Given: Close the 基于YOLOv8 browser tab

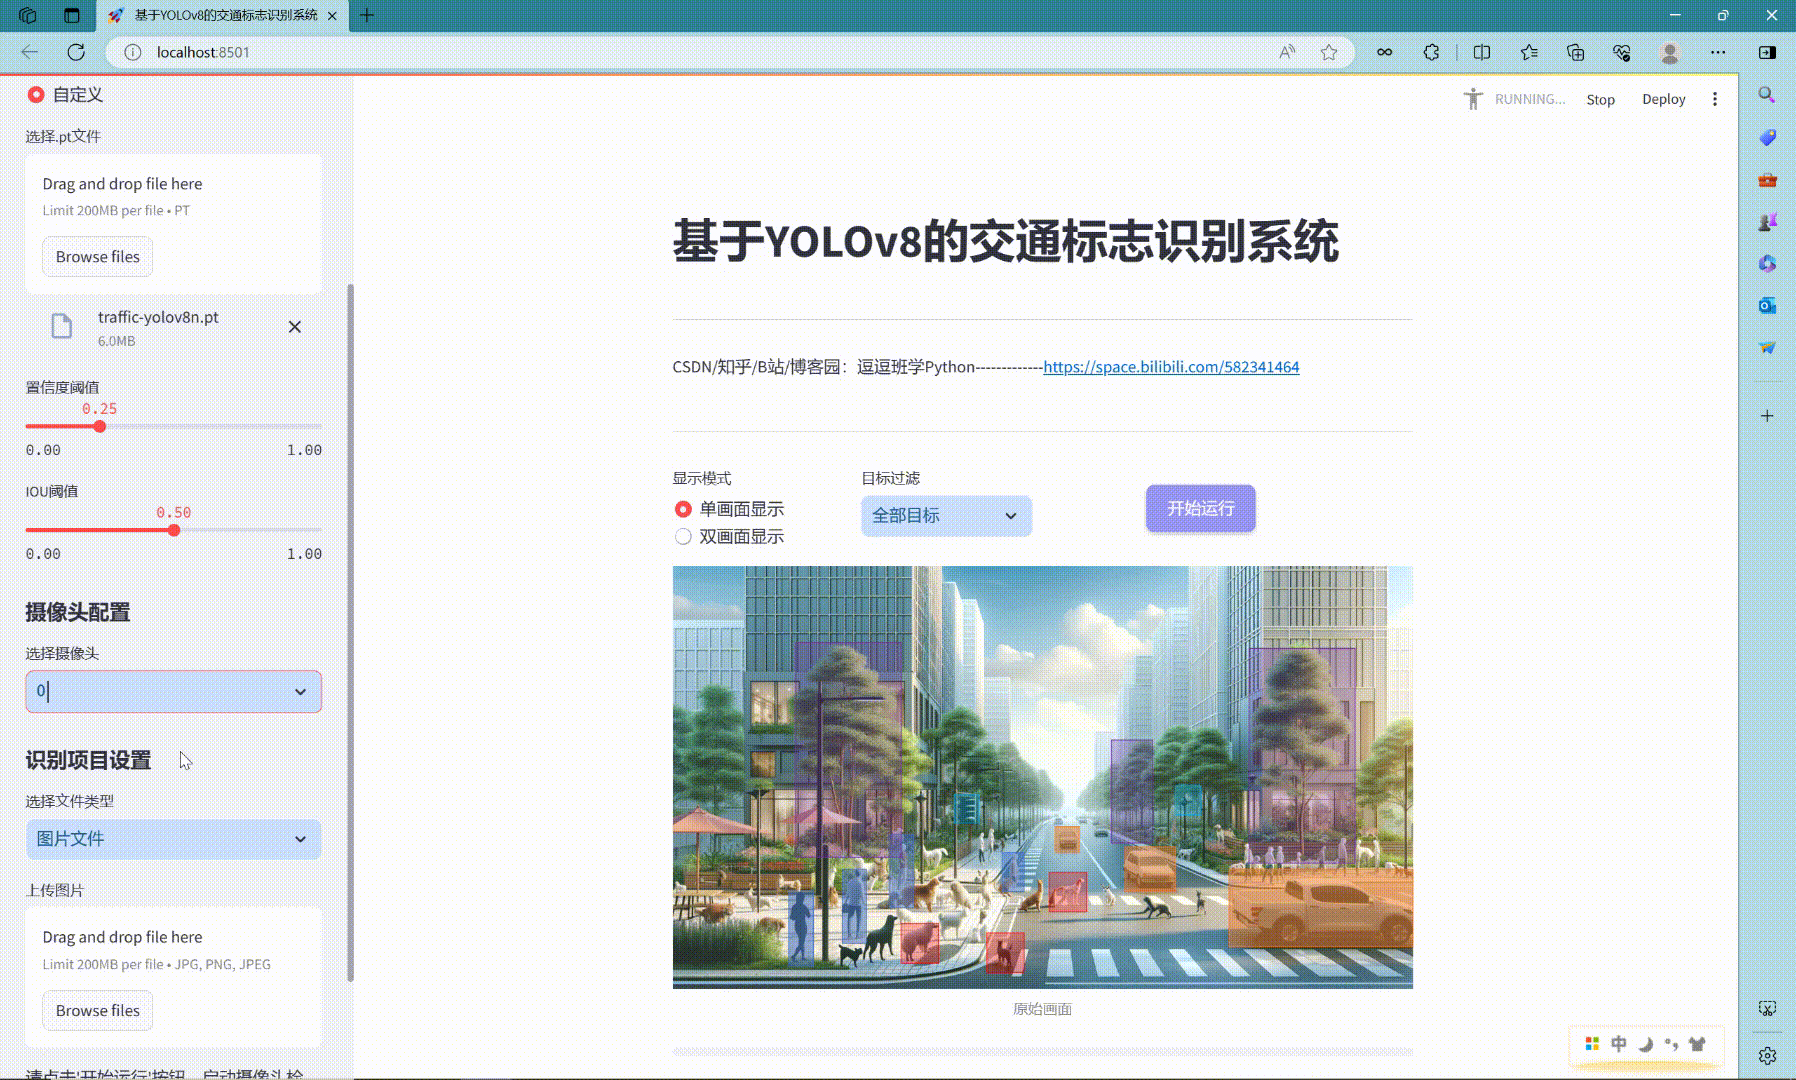Looking at the screenshot, I should click(x=332, y=16).
